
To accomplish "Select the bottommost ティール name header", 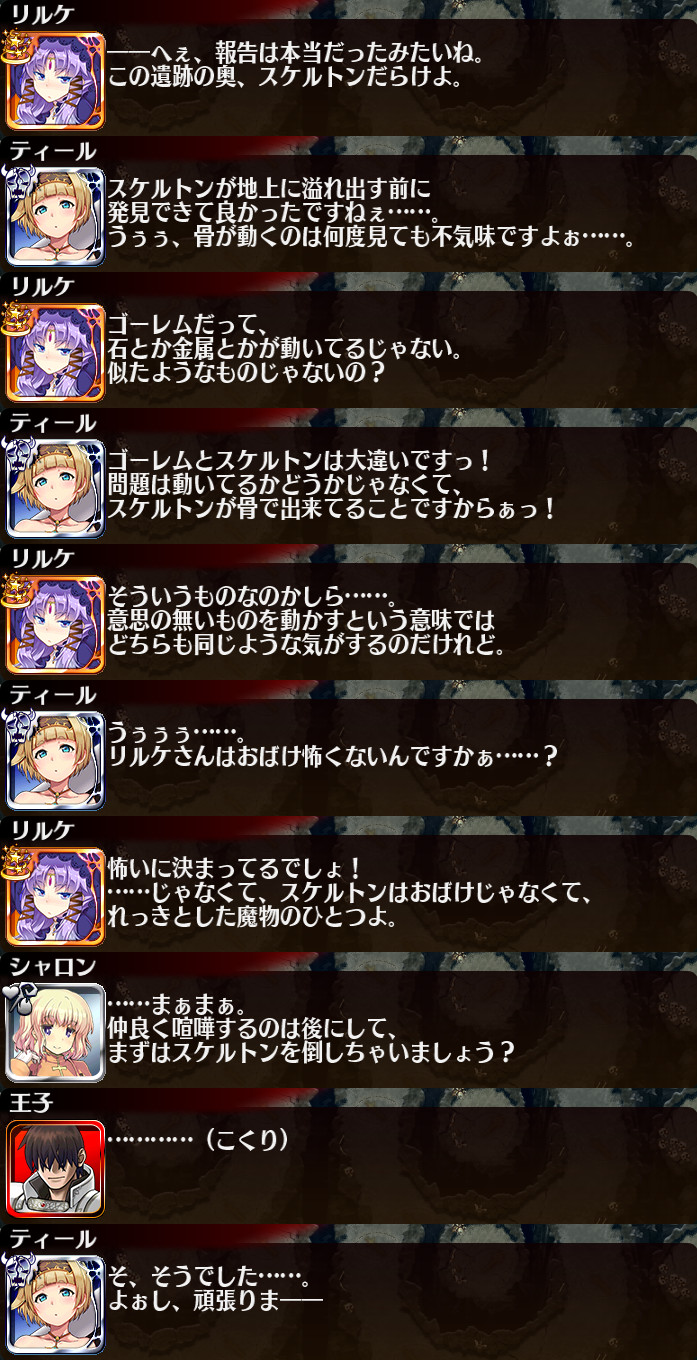I will pos(53,1238).
